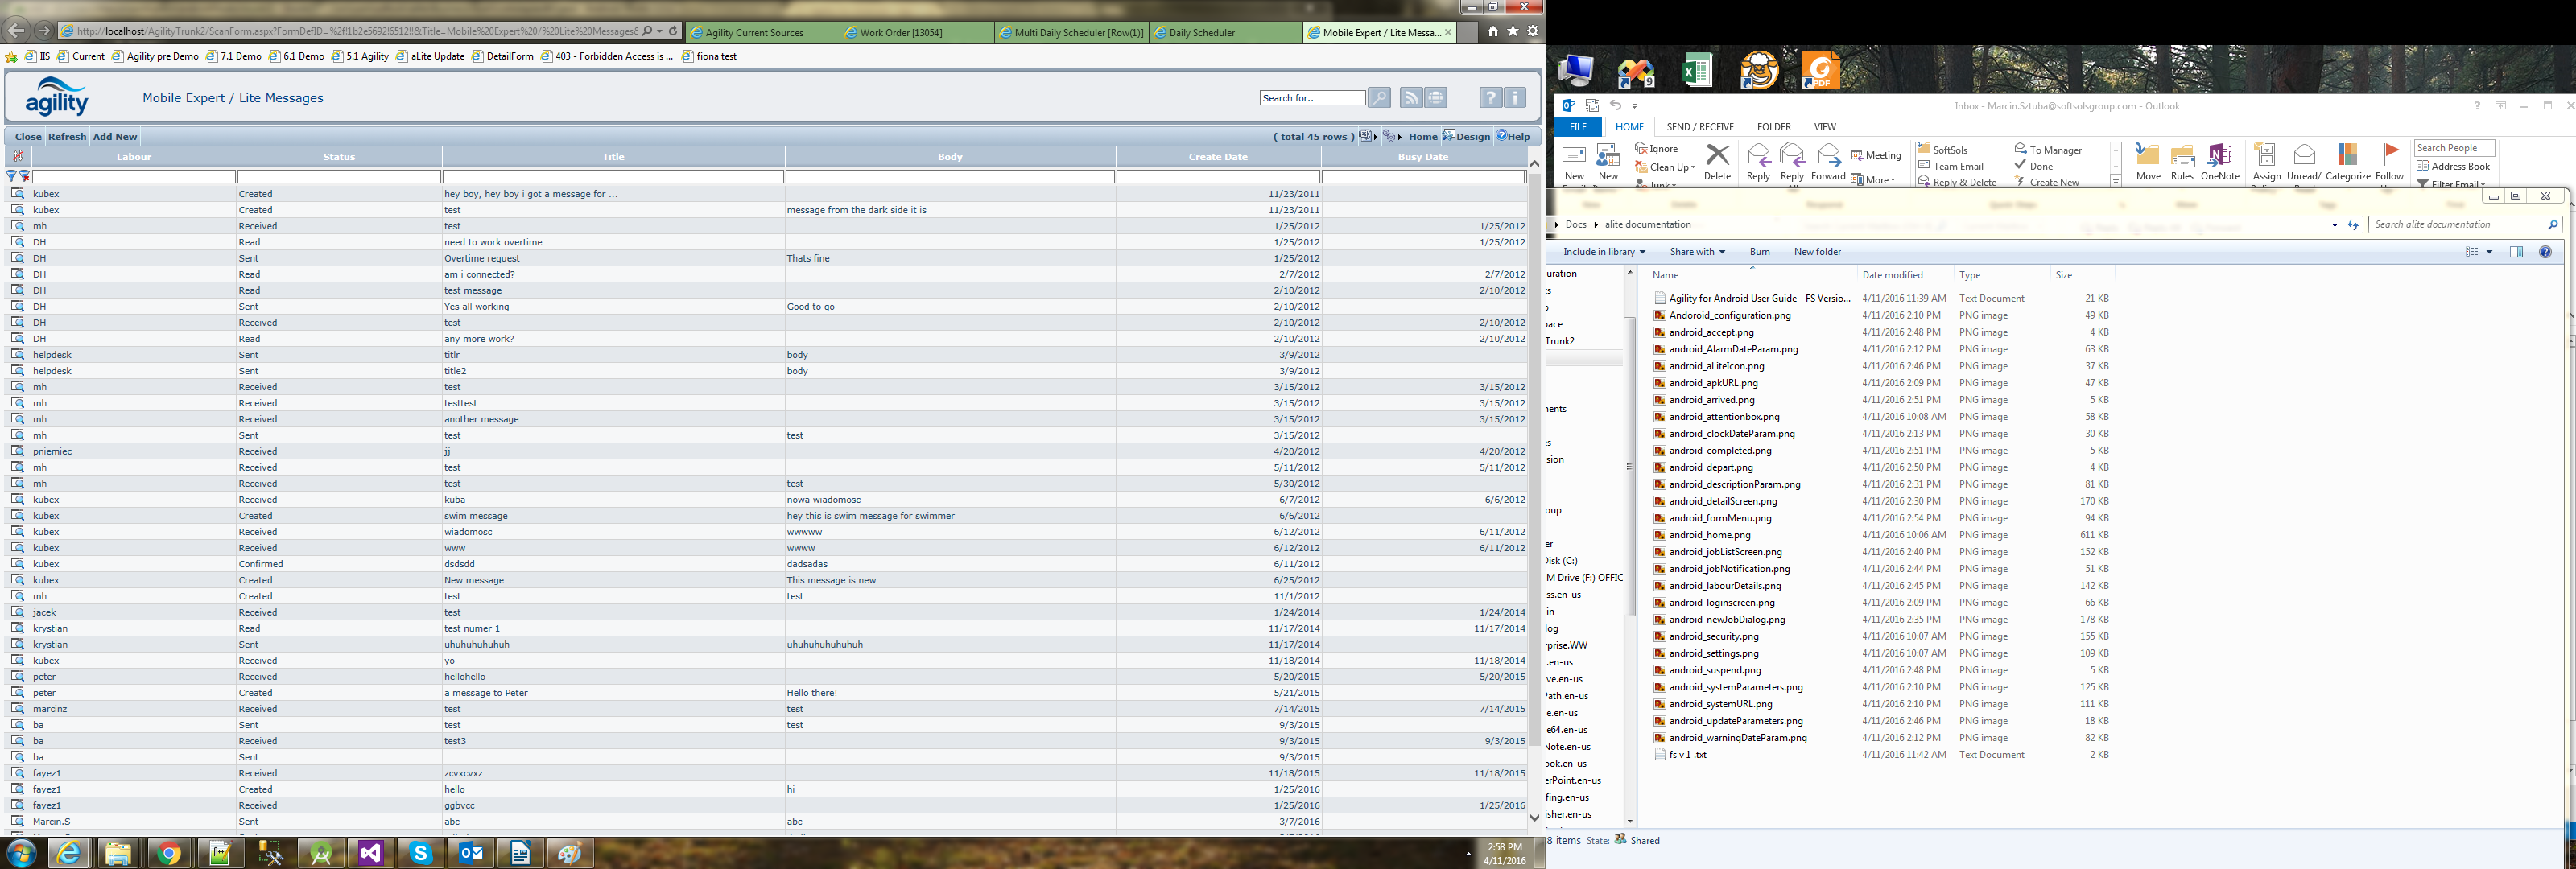Click the clear-sort icon above the row icons
Image resolution: width=2576 pixels, height=869 pixels.
click(x=17, y=156)
